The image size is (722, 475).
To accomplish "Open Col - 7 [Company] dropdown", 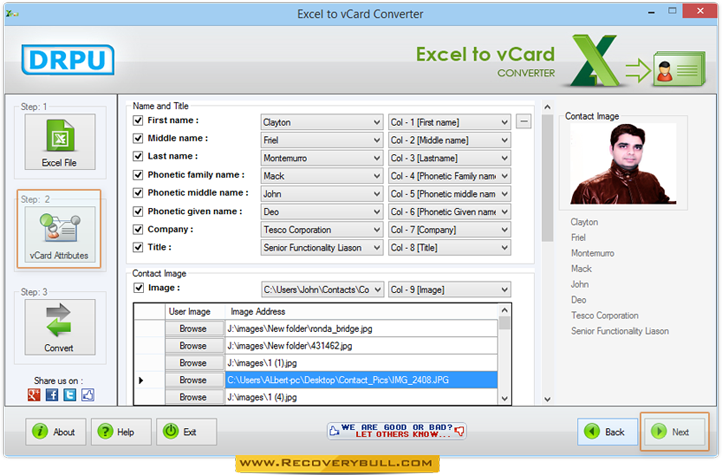I will (449, 230).
